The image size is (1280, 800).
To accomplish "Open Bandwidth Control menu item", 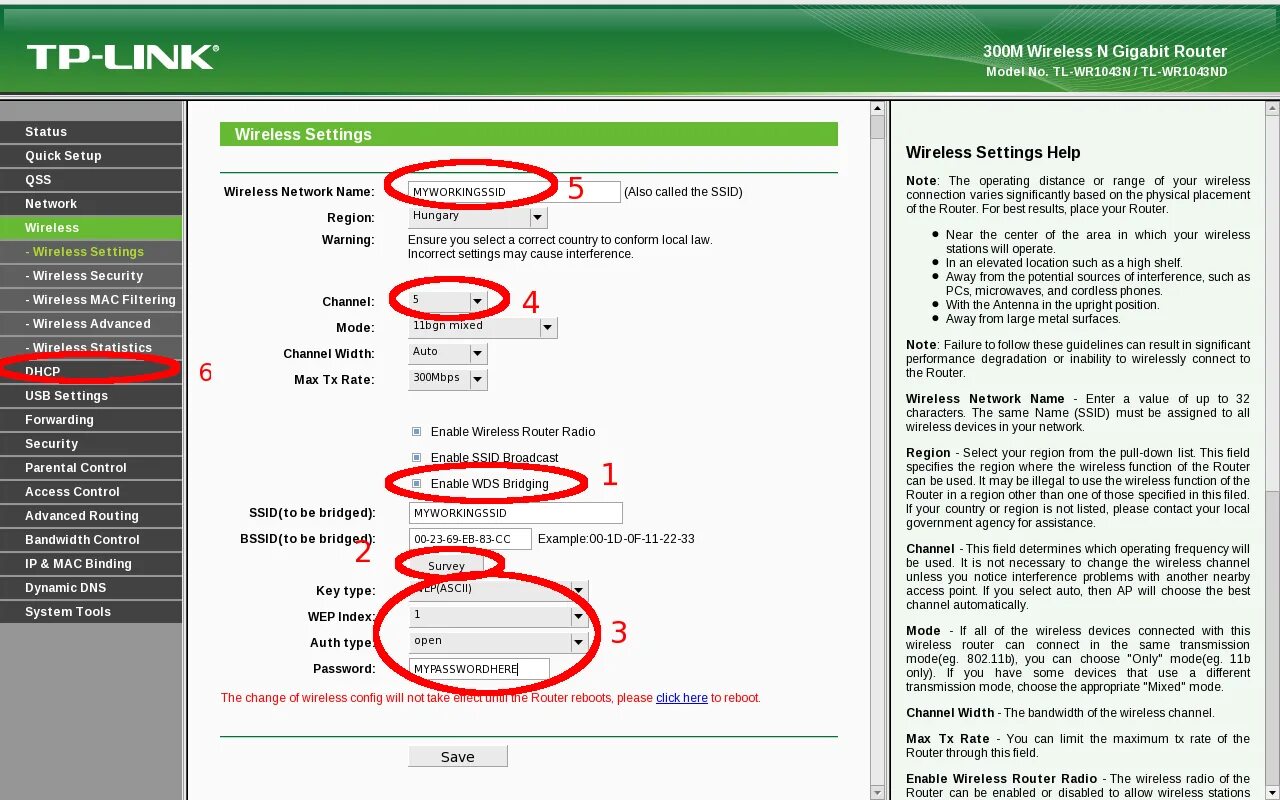I will pos(91,540).
